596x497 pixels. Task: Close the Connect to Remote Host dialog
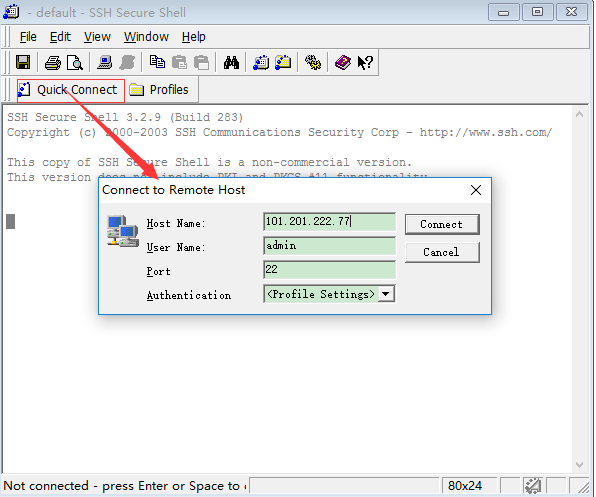click(476, 190)
